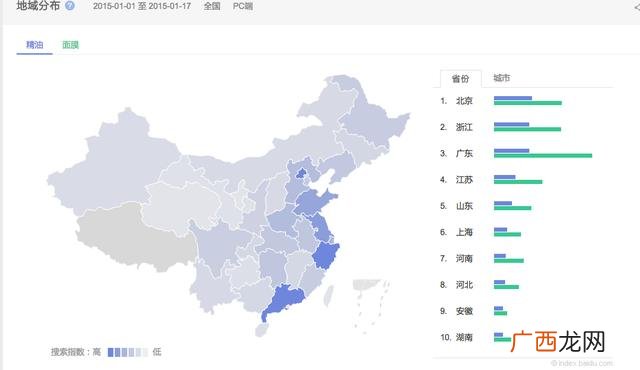Click the green bar for 广东

[543, 155]
